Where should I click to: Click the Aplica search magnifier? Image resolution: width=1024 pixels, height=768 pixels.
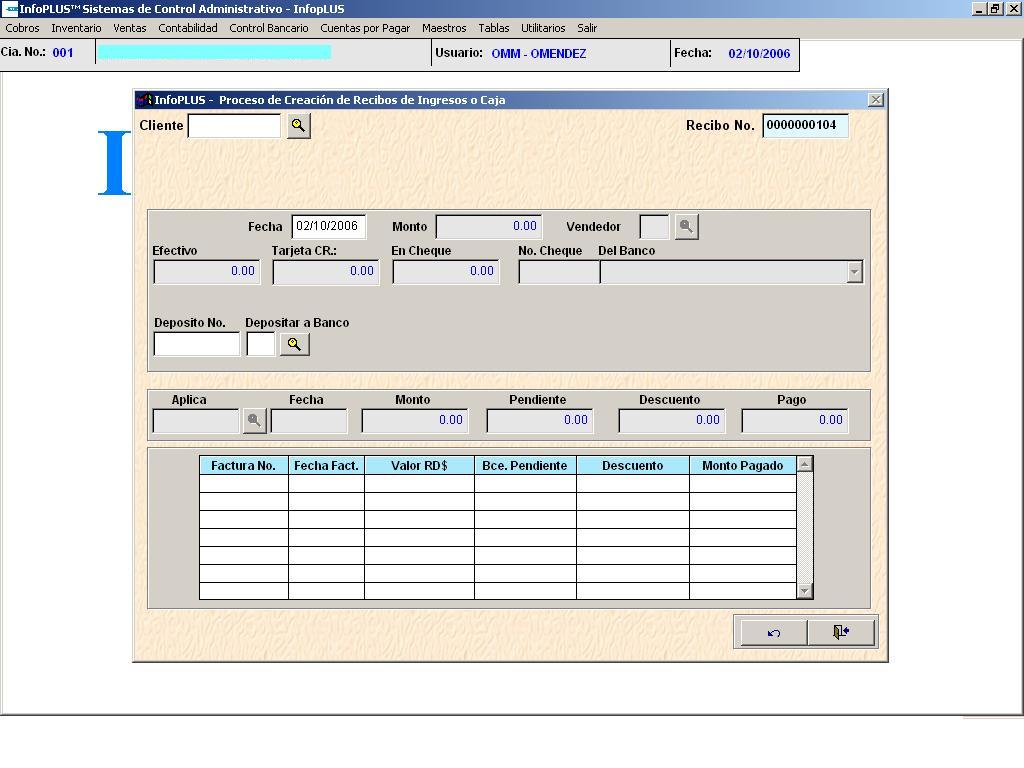coord(255,421)
